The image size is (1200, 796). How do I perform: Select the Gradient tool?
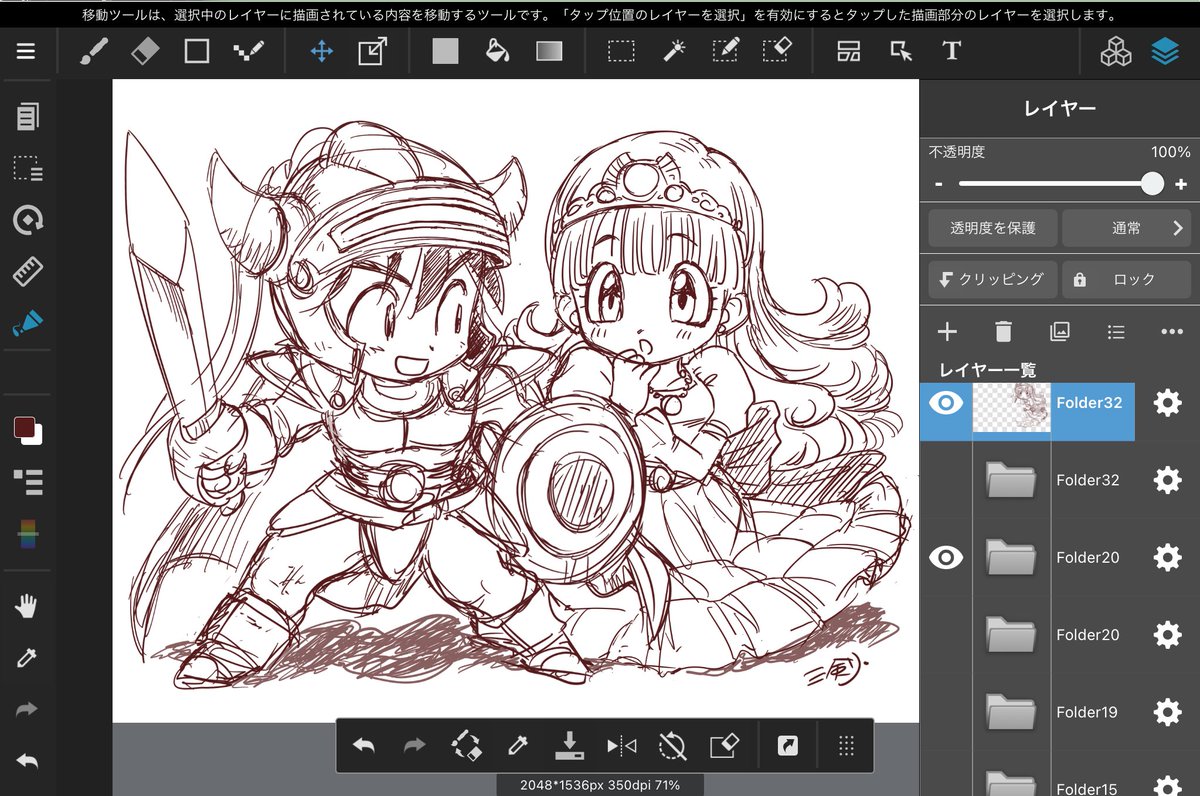(x=549, y=51)
